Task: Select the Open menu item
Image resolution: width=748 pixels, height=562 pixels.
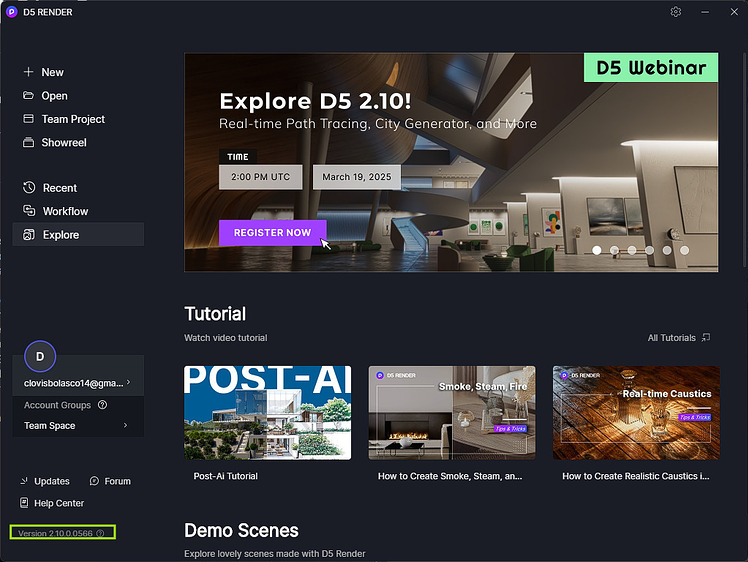Action: click(54, 95)
